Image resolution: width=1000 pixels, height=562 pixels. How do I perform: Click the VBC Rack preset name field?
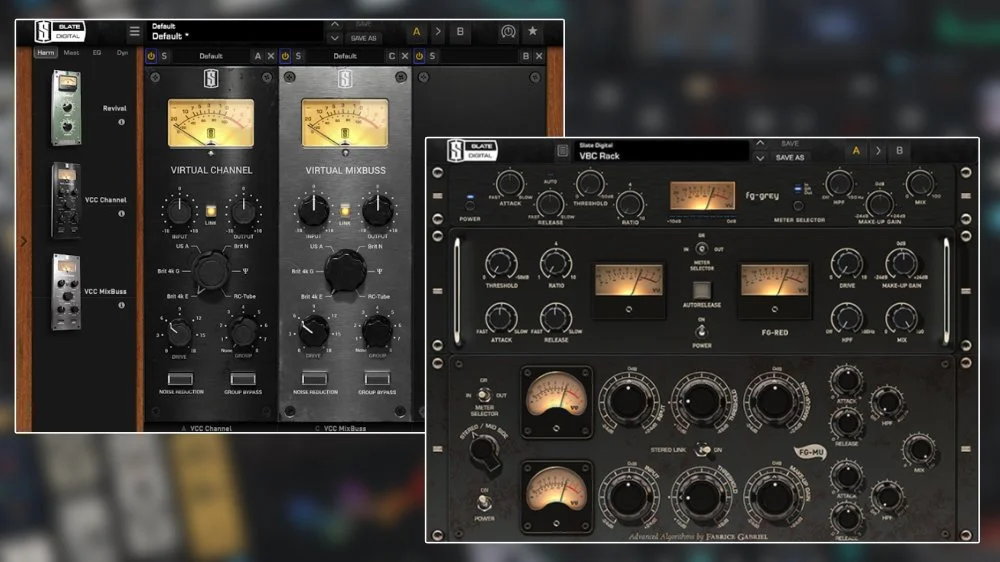[x=661, y=151]
